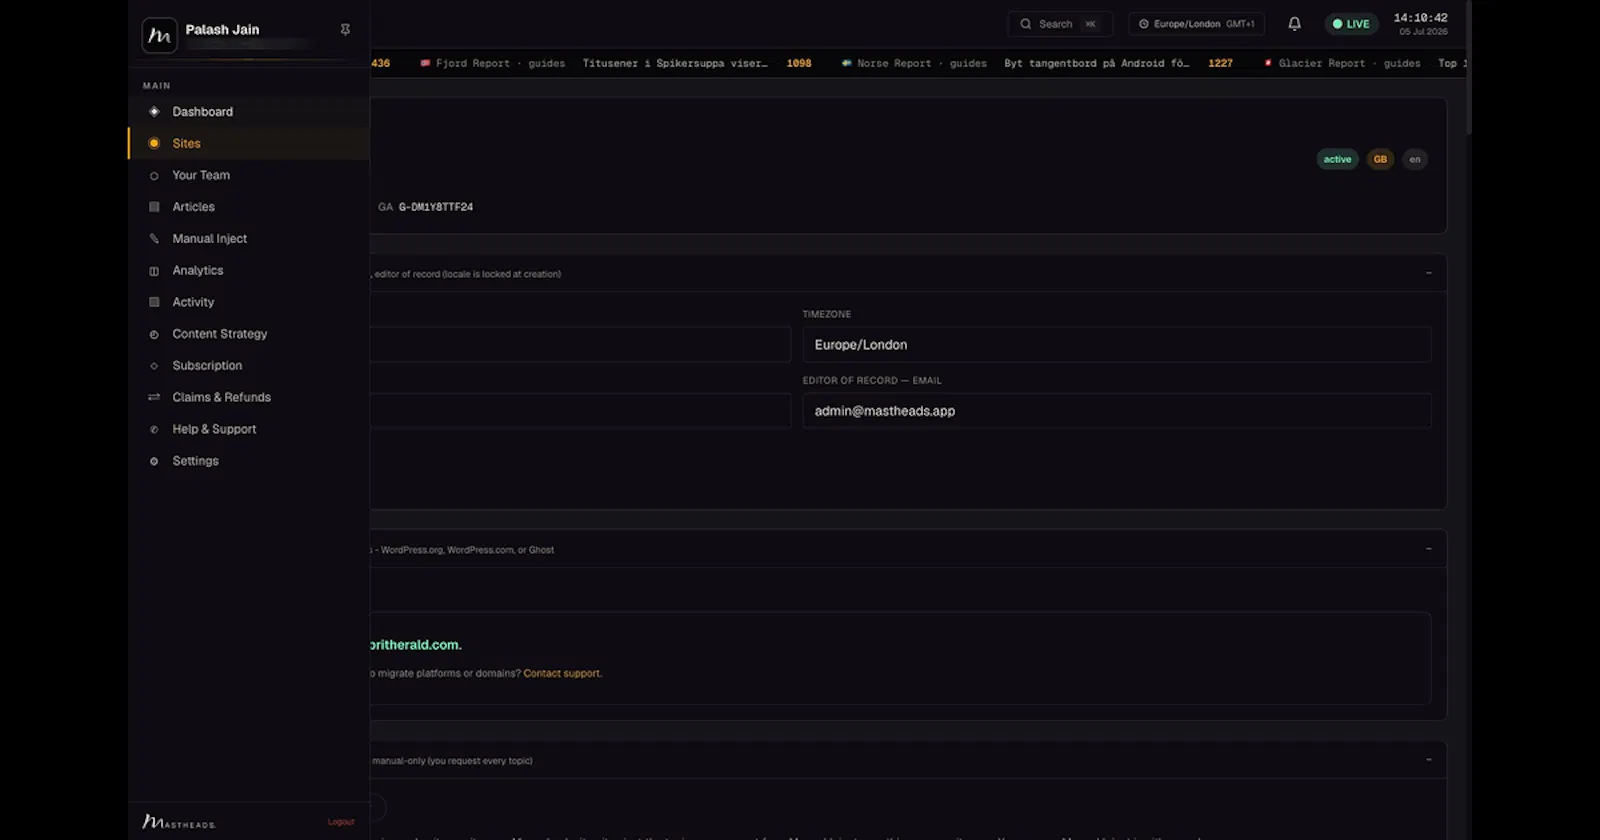
Task: Click the Manual Inject pencil icon
Action: [x=154, y=239]
